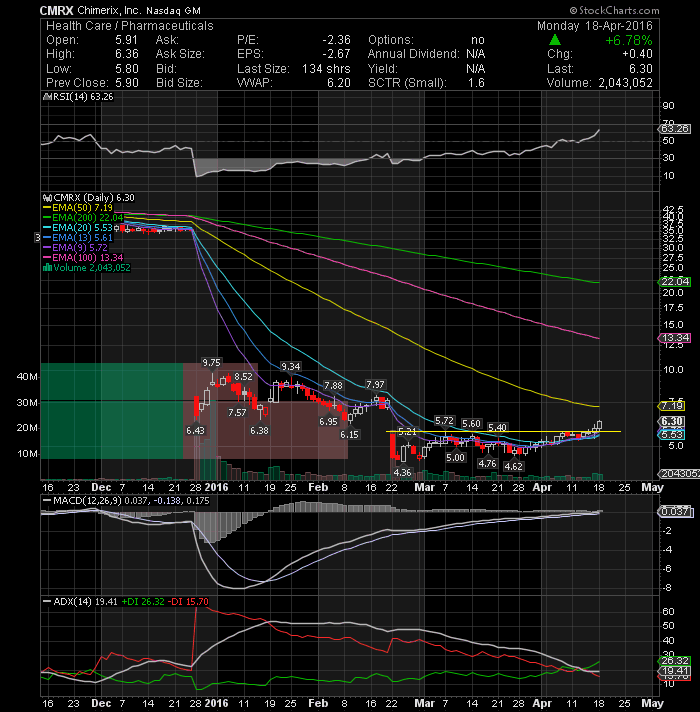Click the 4.36 low price label
Image resolution: width=700 pixels, height=712 pixels.
tap(402, 473)
